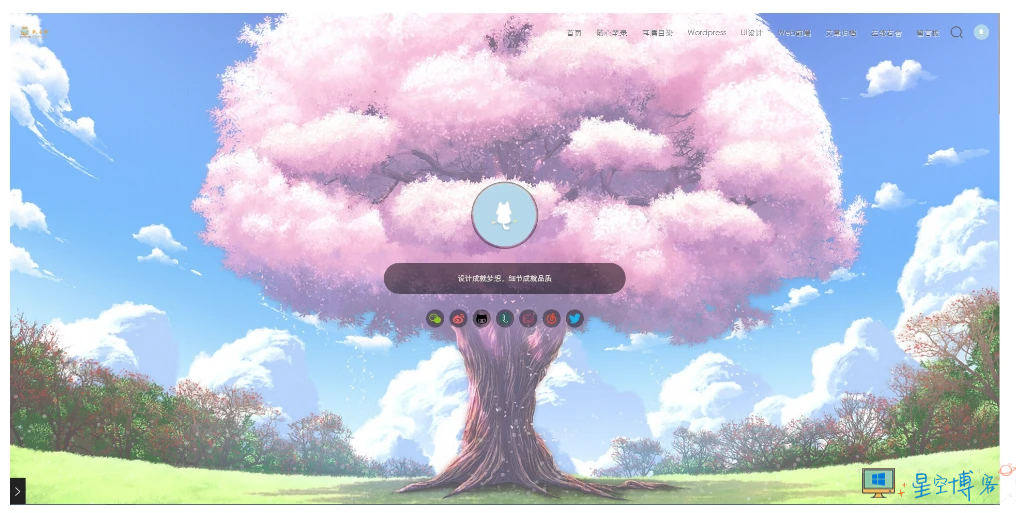1021x513 pixels.
Task: Open the Twitter bird icon
Action: pyautogui.click(x=574, y=318)
